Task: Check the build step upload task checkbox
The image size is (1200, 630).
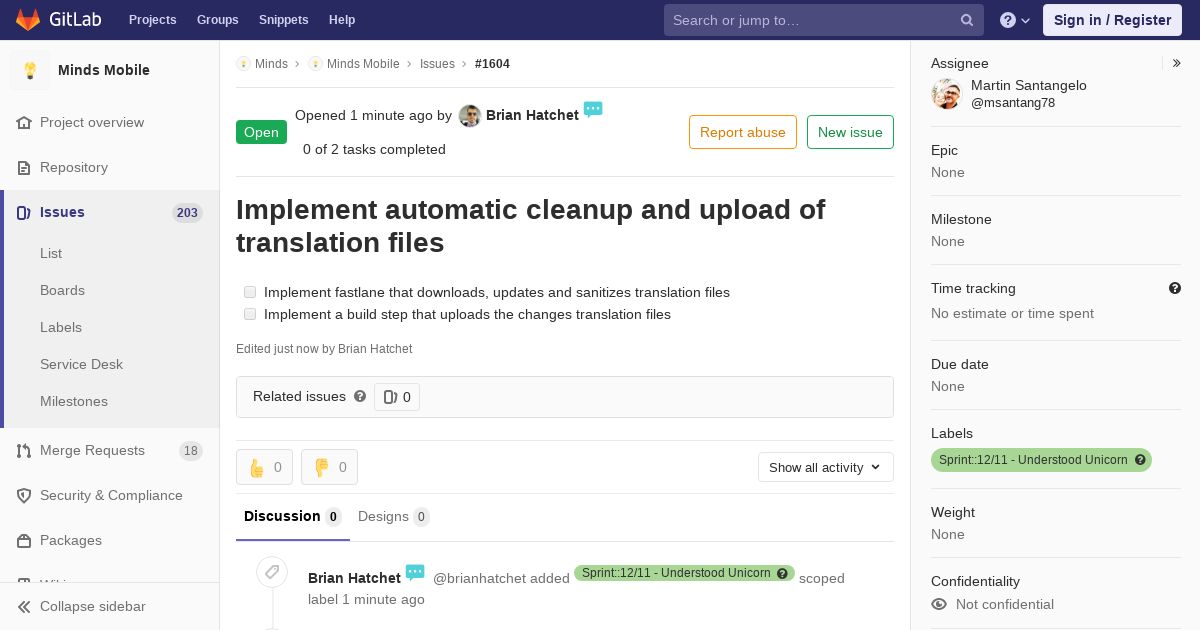Action: coord(250,314)
